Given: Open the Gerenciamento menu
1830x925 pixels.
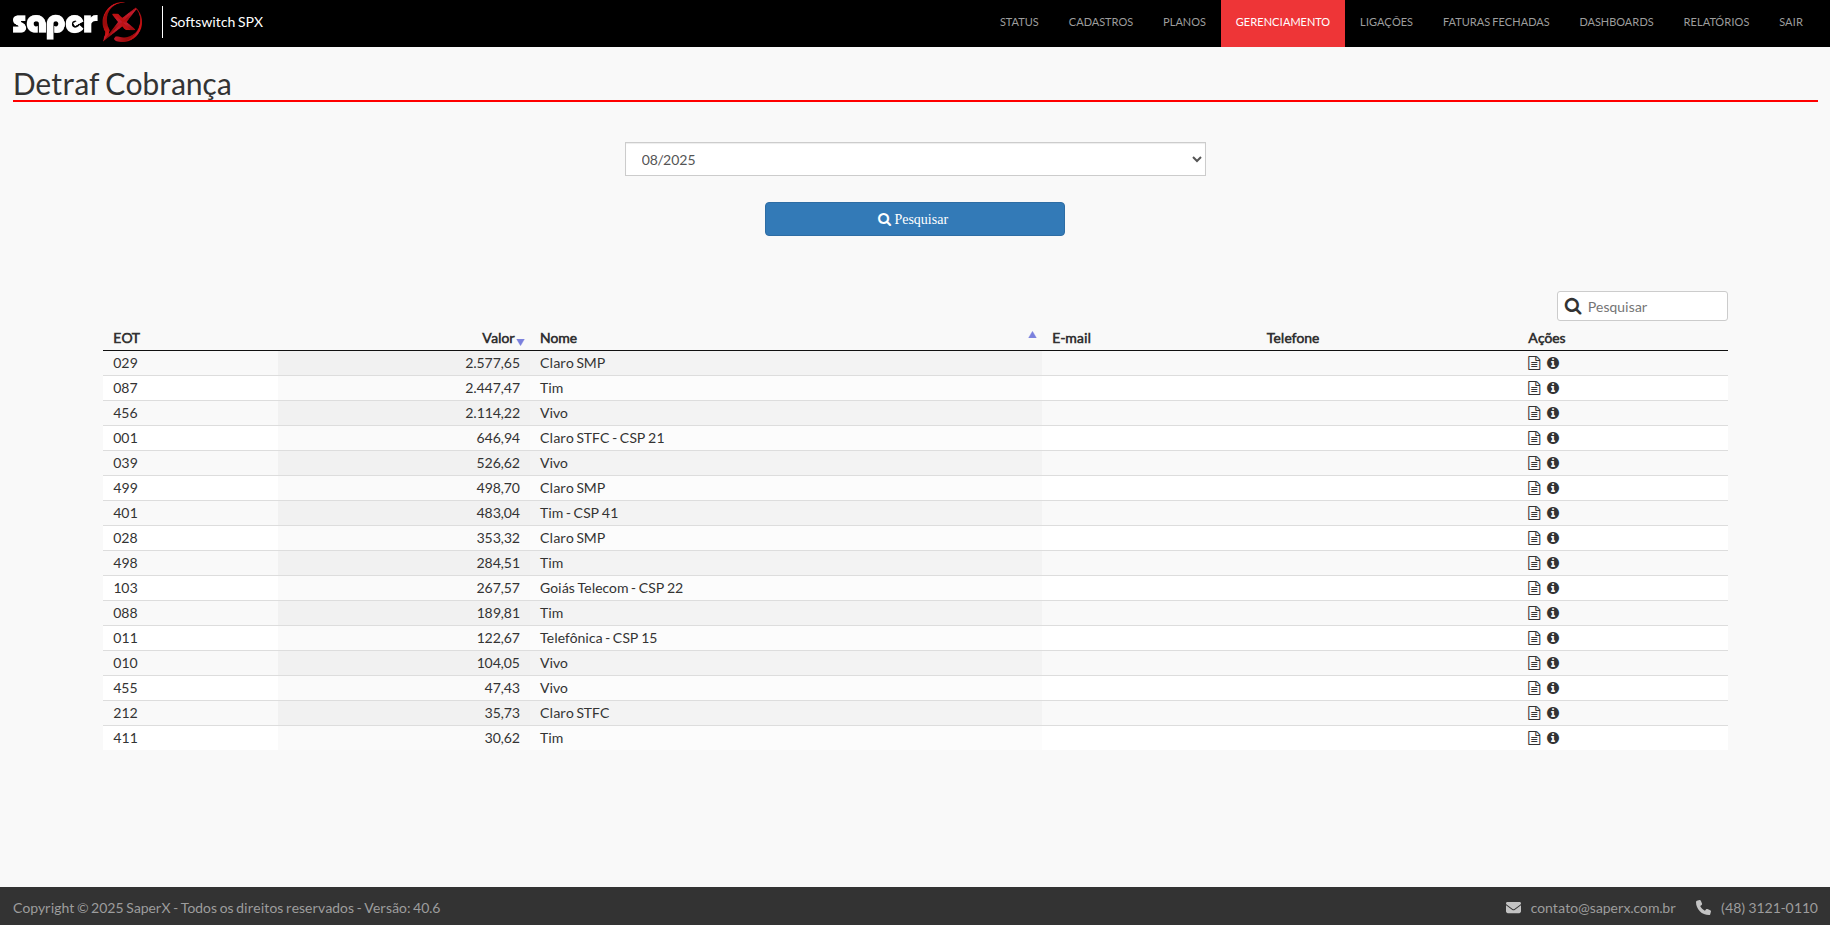Looking at the screenshot, I should (1282, 22).
